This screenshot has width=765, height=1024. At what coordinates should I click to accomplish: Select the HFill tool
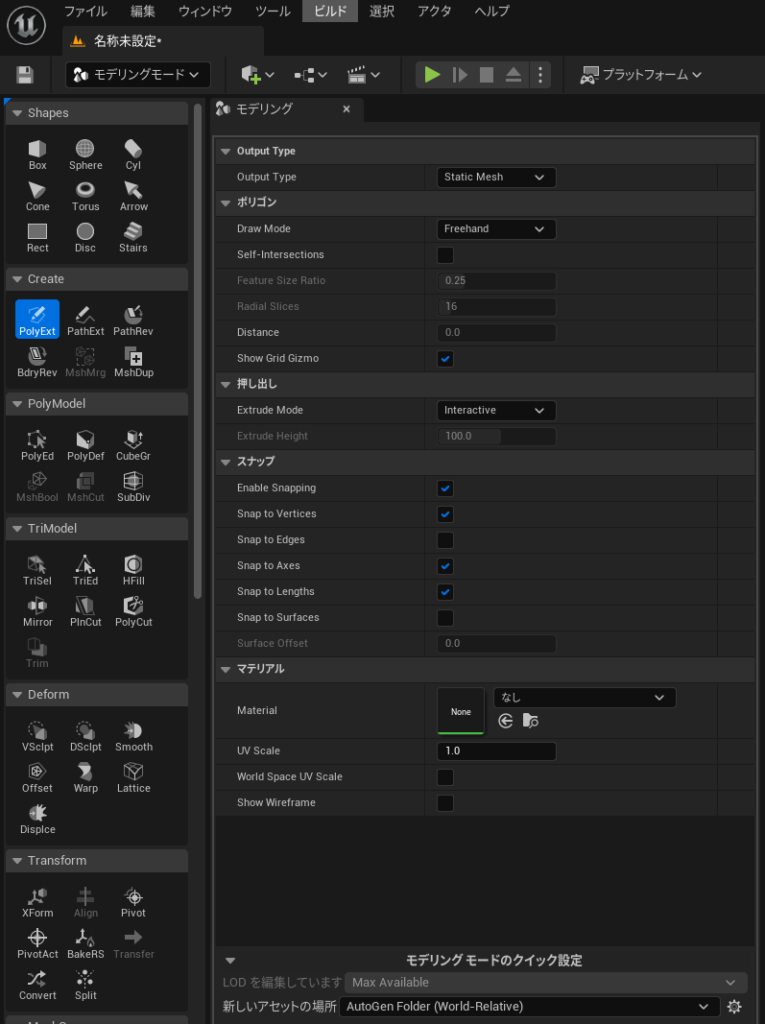click(x=133, y=569)
